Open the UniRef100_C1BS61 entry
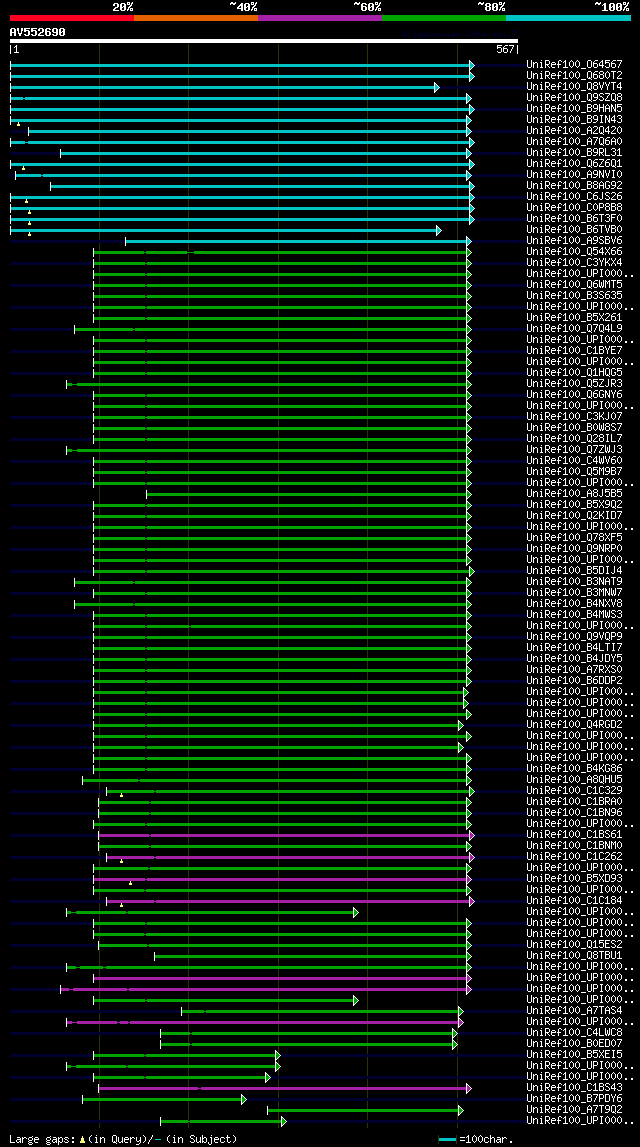640x1147 pixels. [x=574, y=835]
